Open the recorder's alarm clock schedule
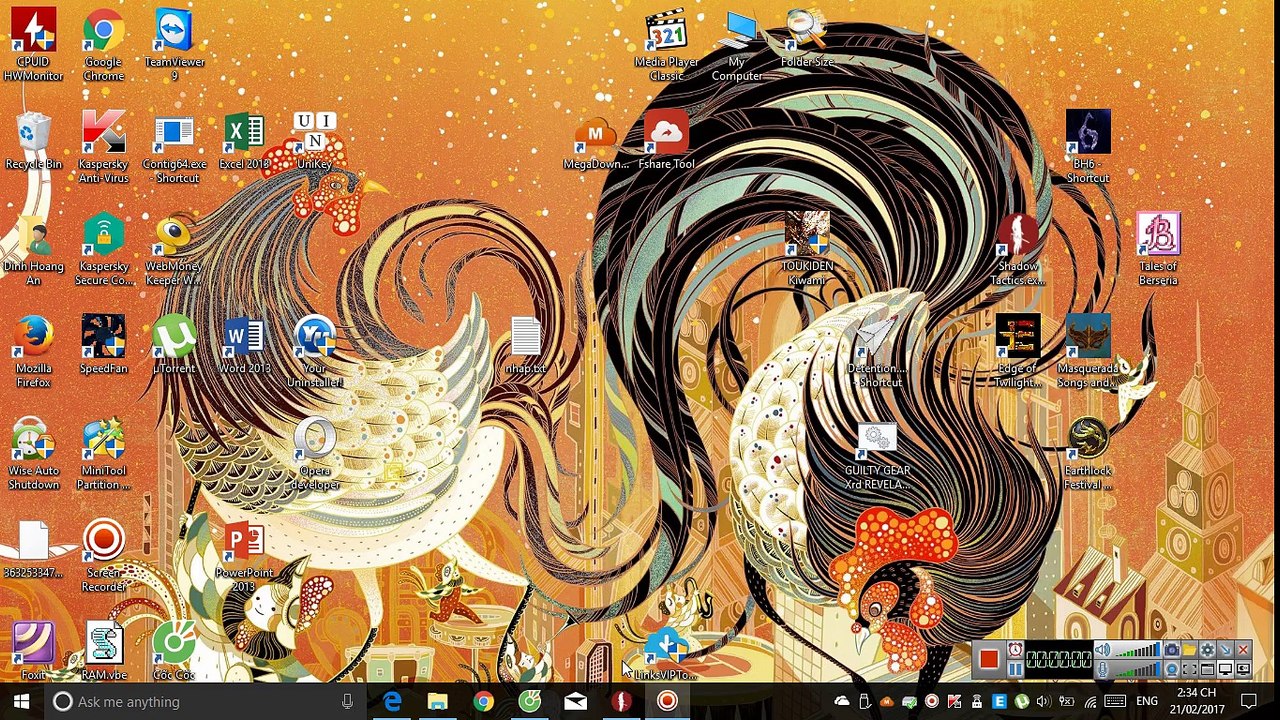The height and width of the screenshot is (720, 1280). 1015,651
